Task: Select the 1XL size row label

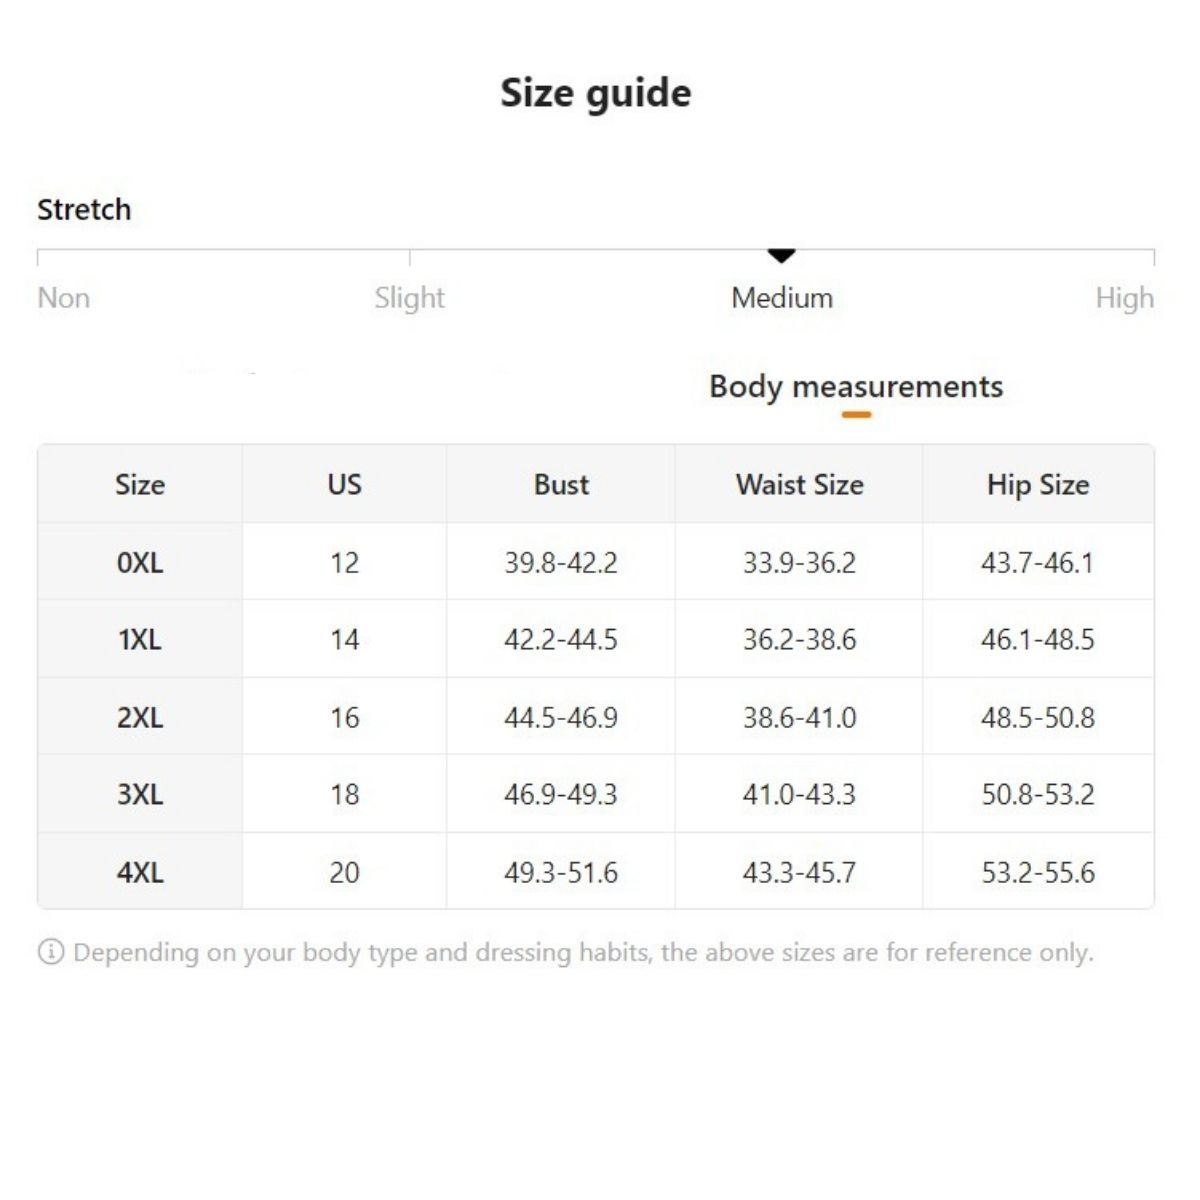Action: (140, 640)
